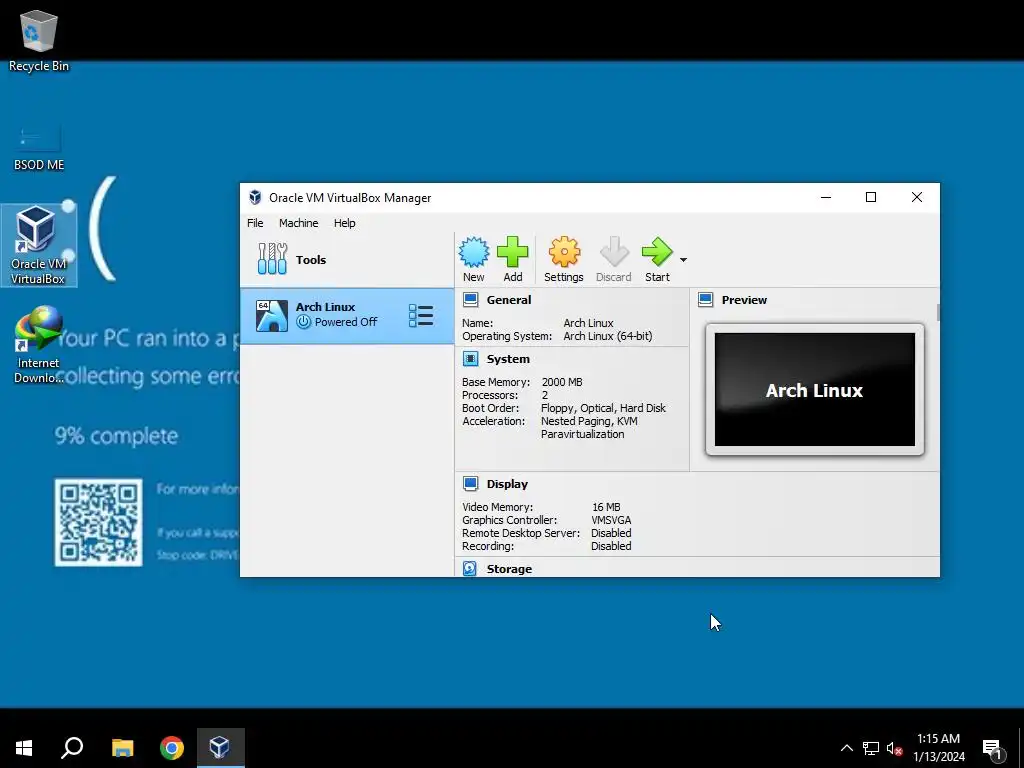The height and width of the screenshot is (768, 1024).
Task: Click the Preview section header
Action: point(744,300)
